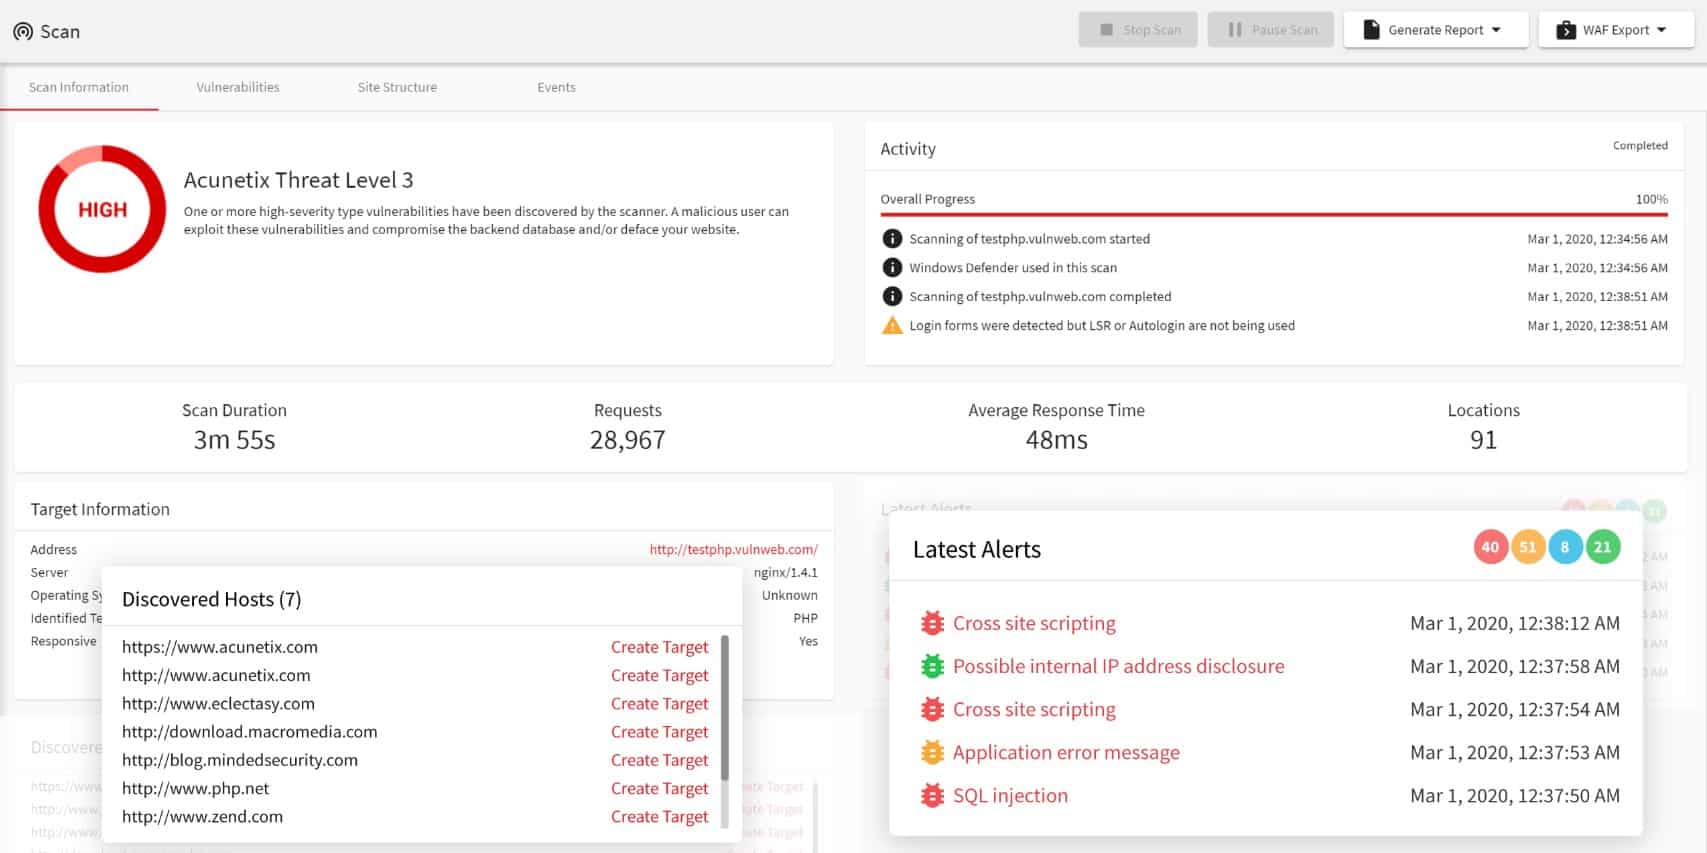Switch to the Site Structure tab

click(397, 87)
